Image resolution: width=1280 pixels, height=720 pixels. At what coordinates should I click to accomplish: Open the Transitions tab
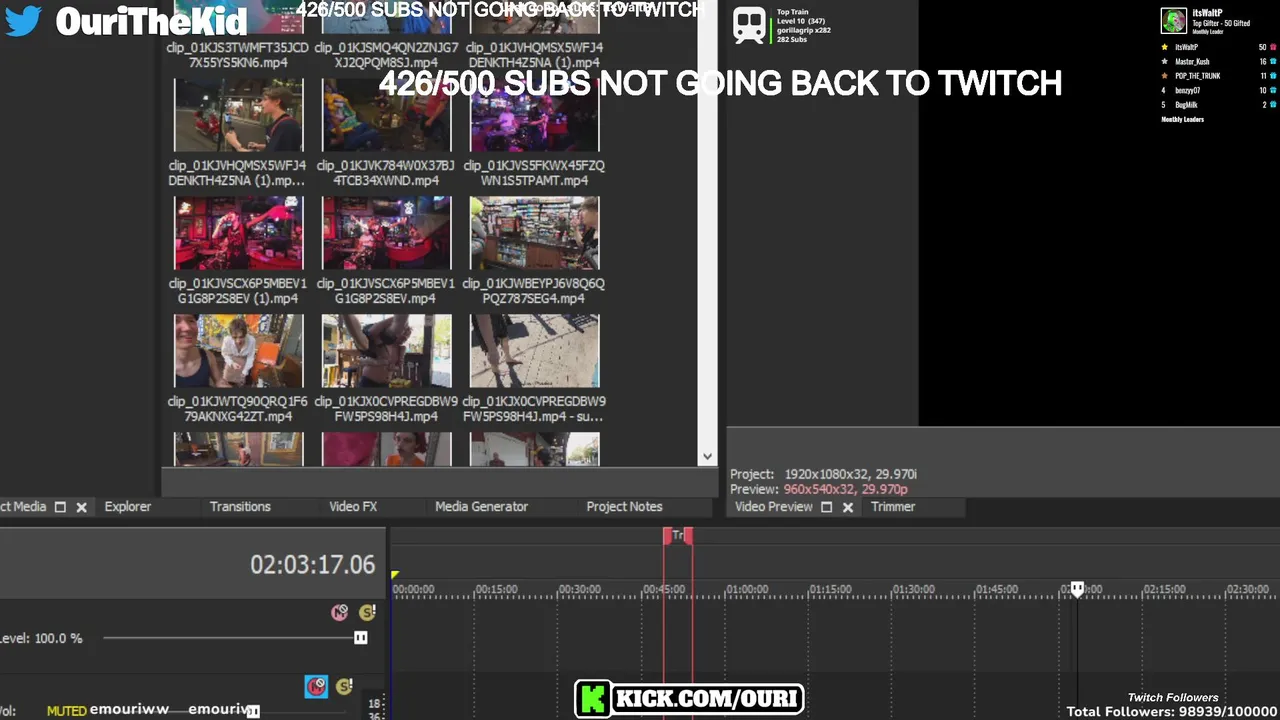pyautogui.click(x=240, y=507)
